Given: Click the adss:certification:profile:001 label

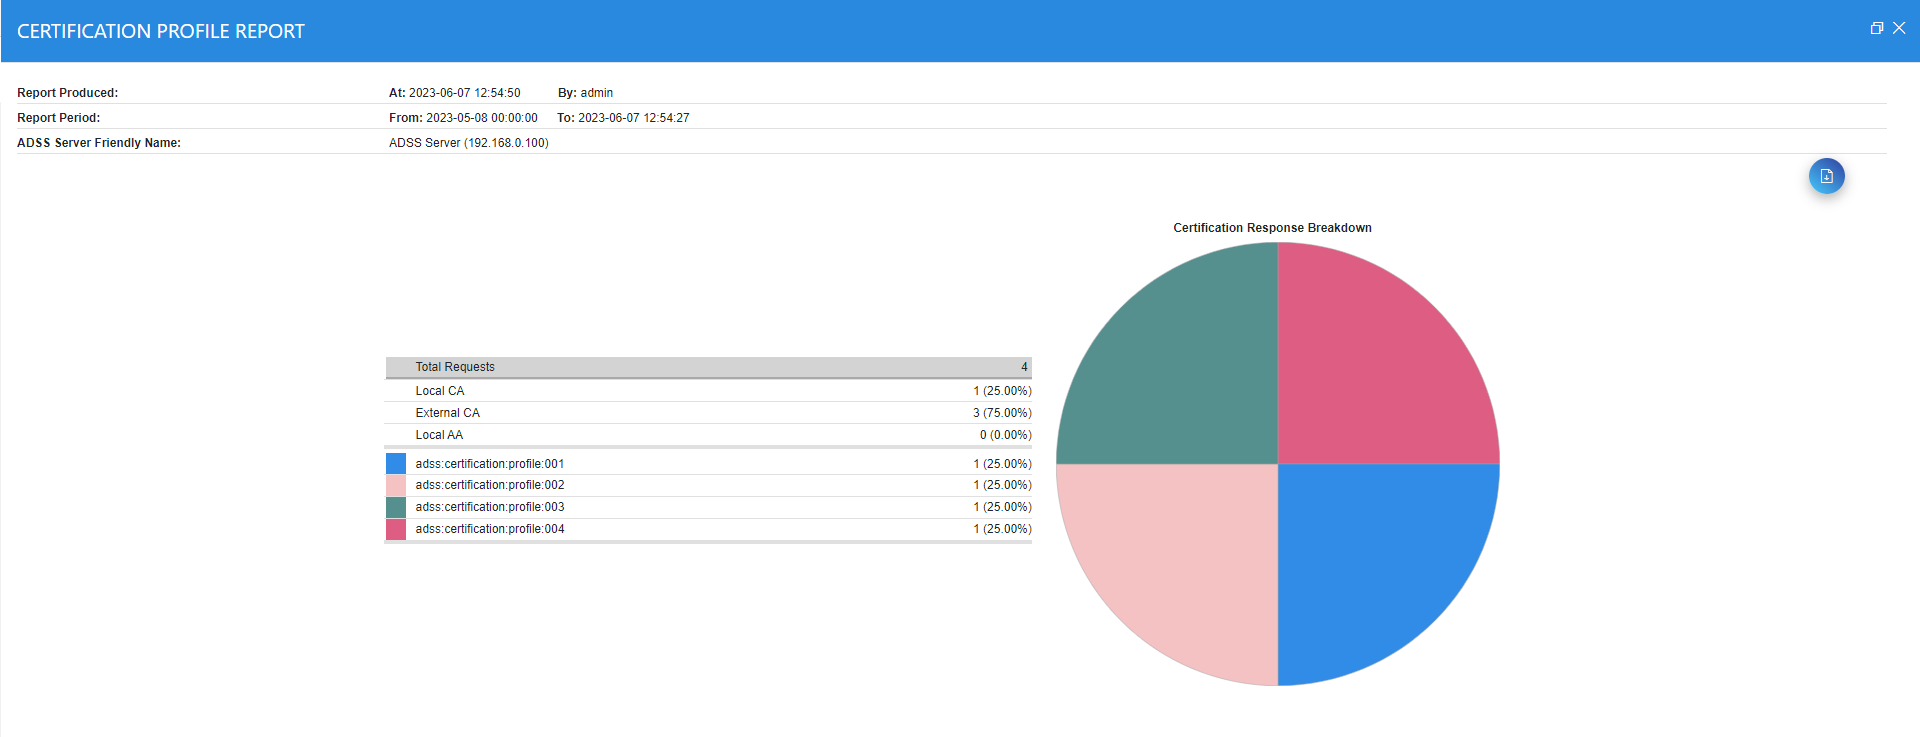Looking at the screenshot, I should pos(490,464).
